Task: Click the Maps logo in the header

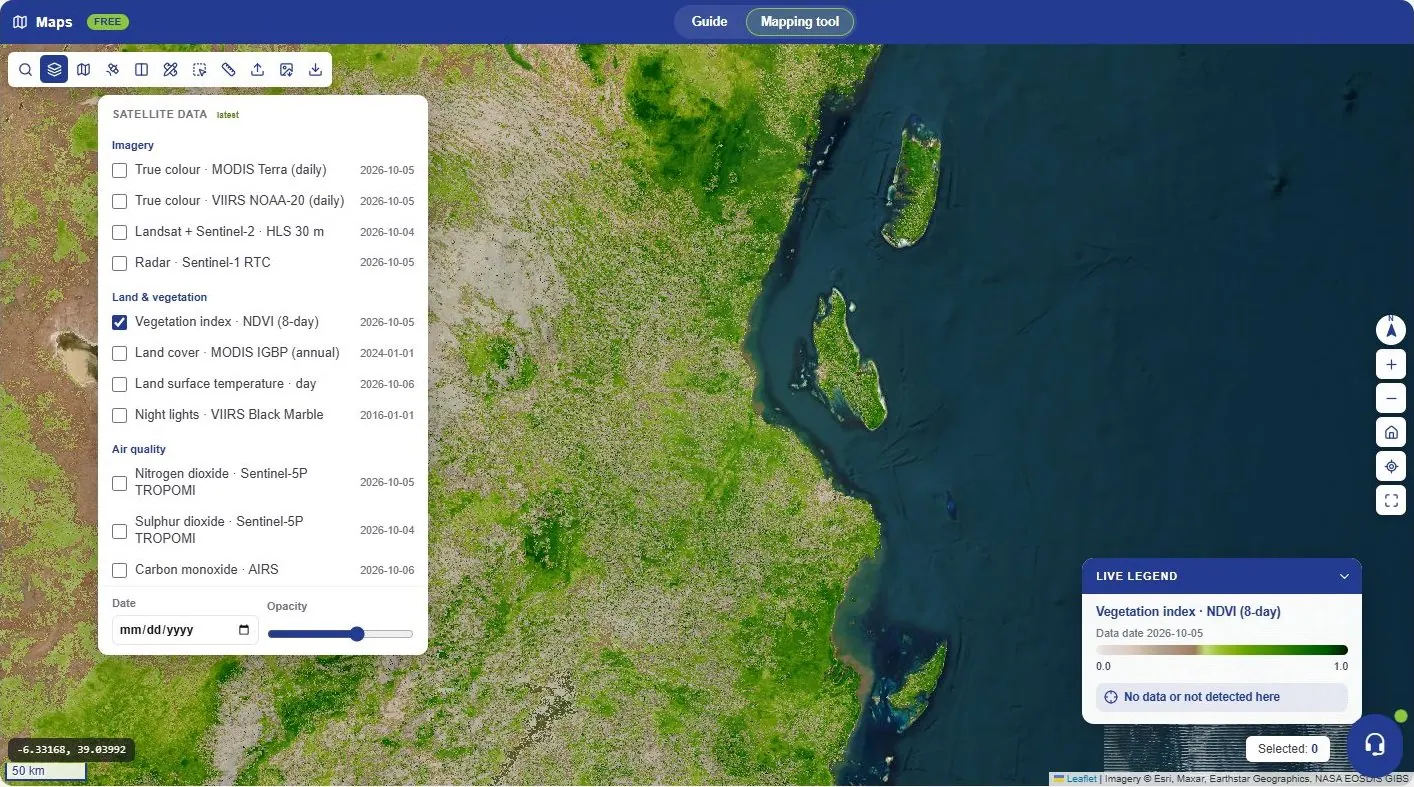Action: pyautogui.click(x=42, y=22)
